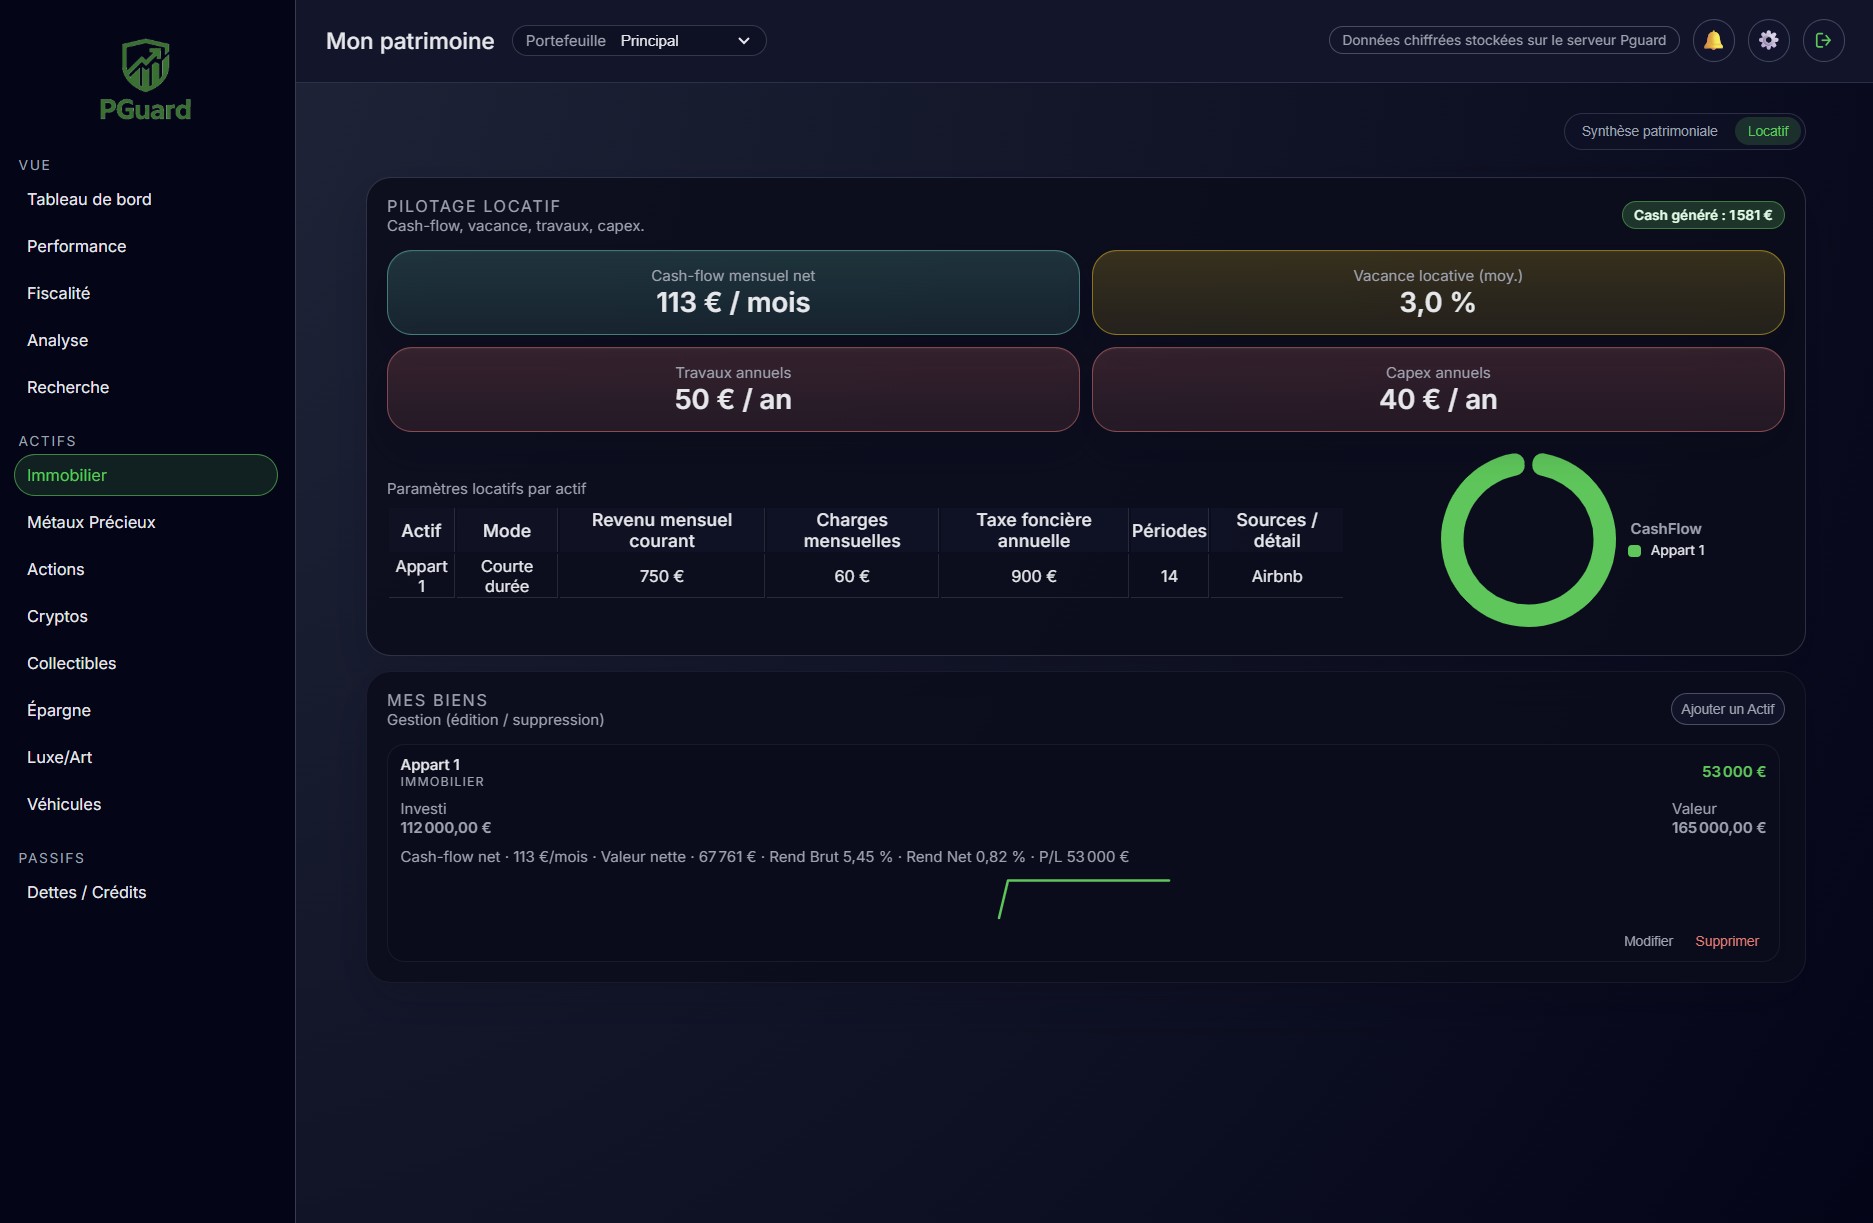This screenshot has height=1223, width=1873.
Task: Switch to Synthèse patrimoniale view
Action: [x=1648, y=131]
